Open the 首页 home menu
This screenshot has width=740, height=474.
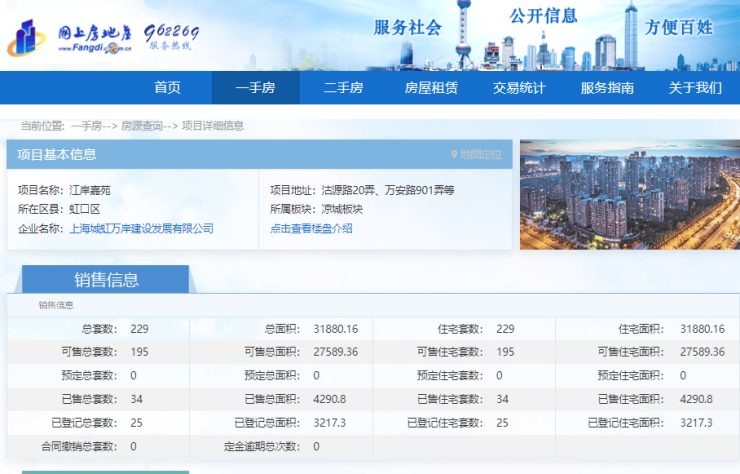167,88
